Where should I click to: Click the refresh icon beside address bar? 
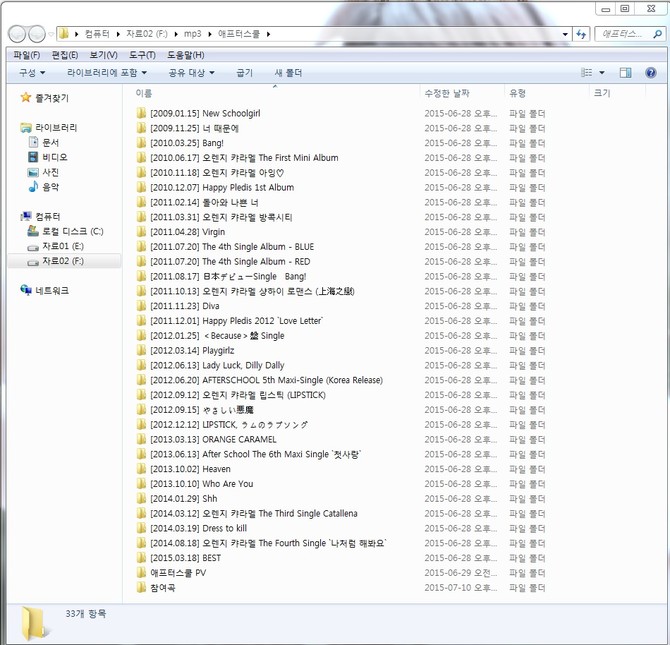click(x=581, y=34)
